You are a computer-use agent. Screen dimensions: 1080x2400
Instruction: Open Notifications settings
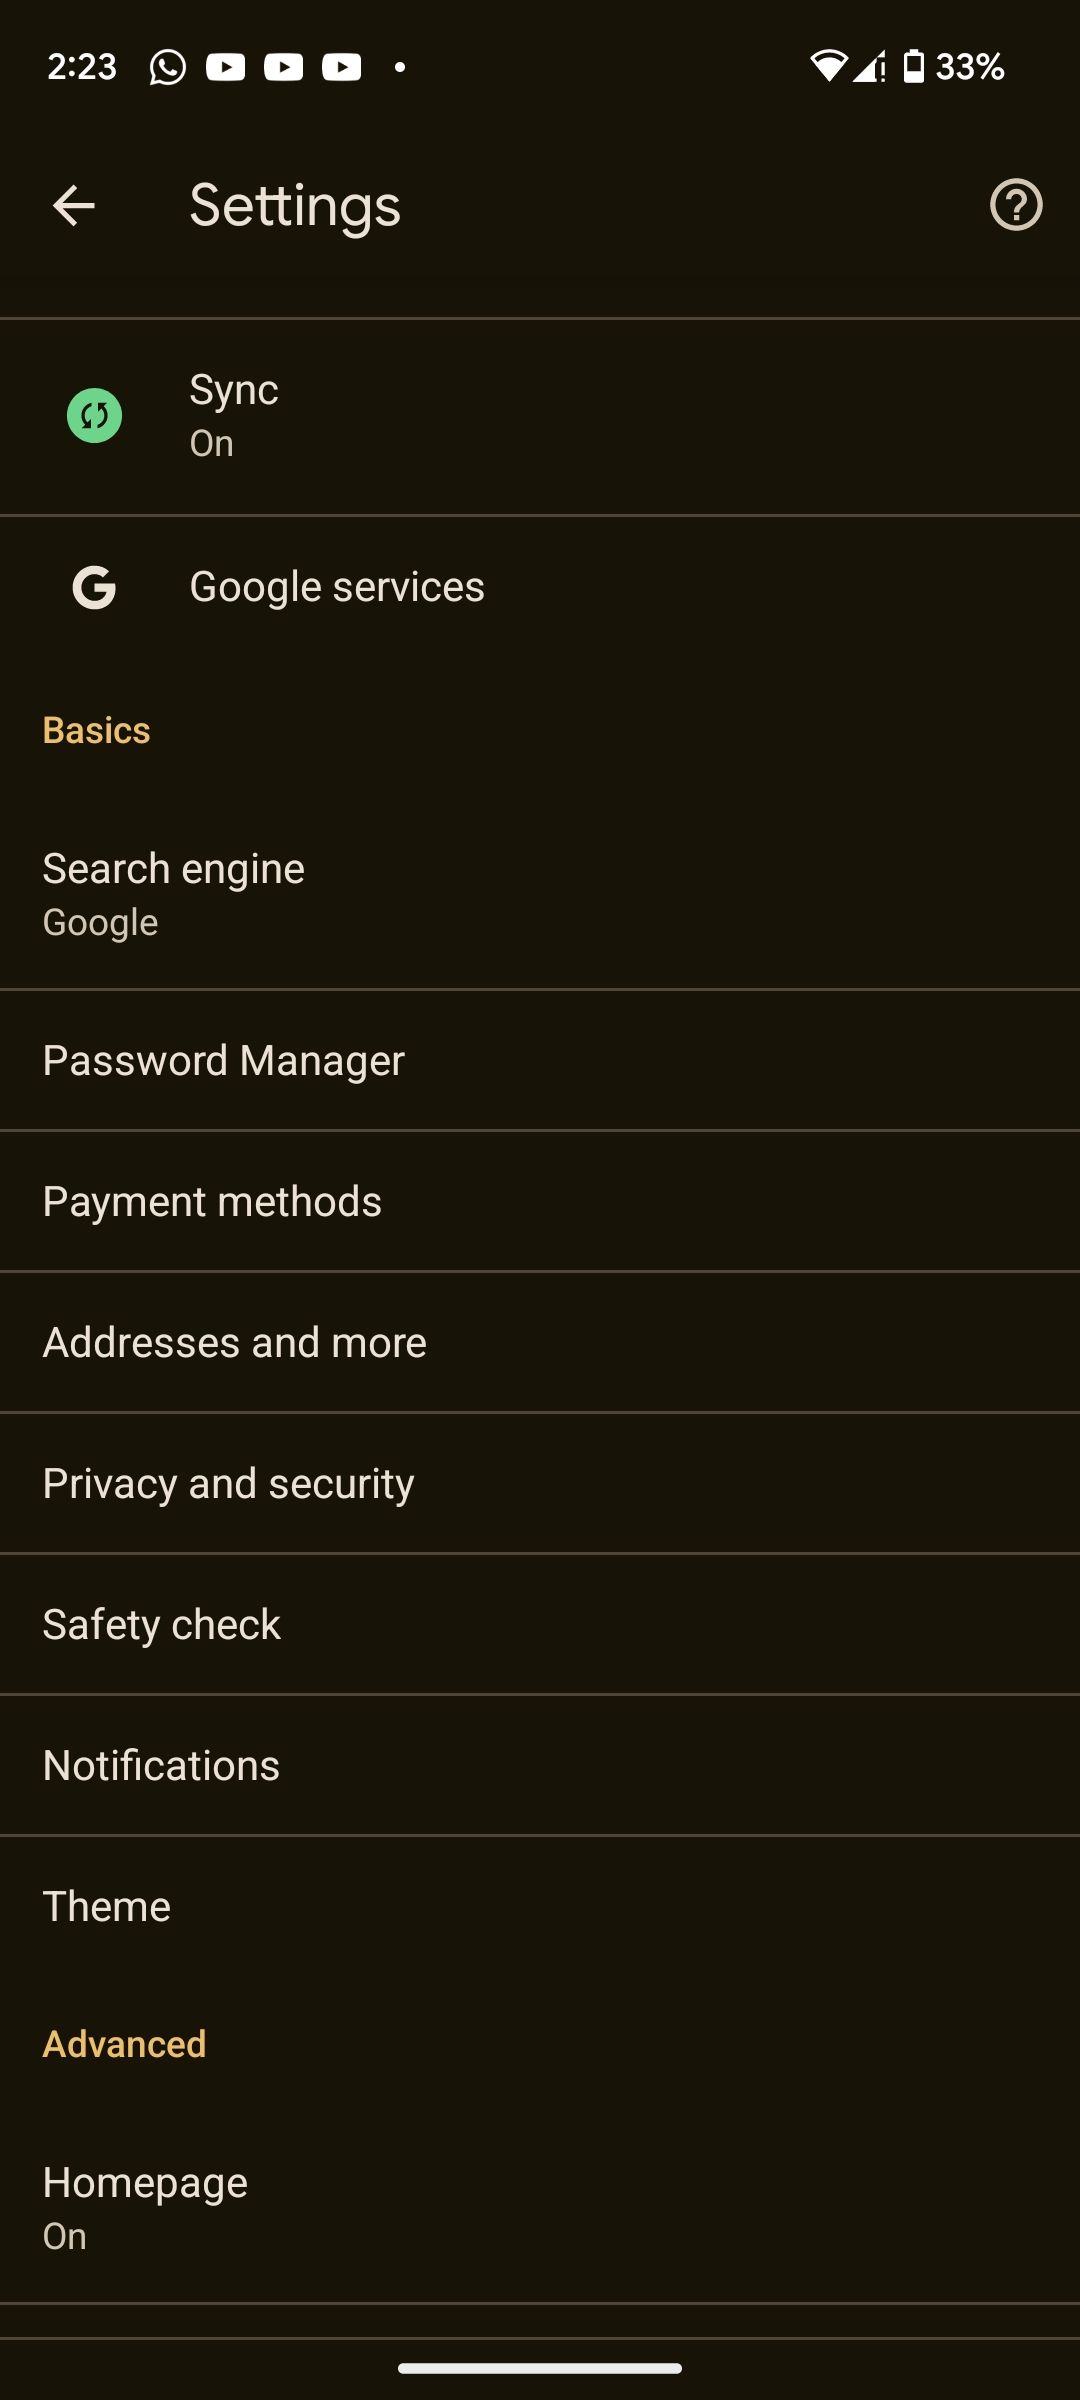tap(540, 1766)
